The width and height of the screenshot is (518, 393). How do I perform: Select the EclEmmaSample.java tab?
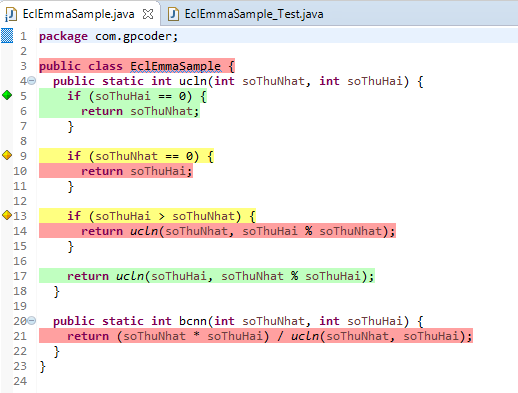tap(78, 14)
